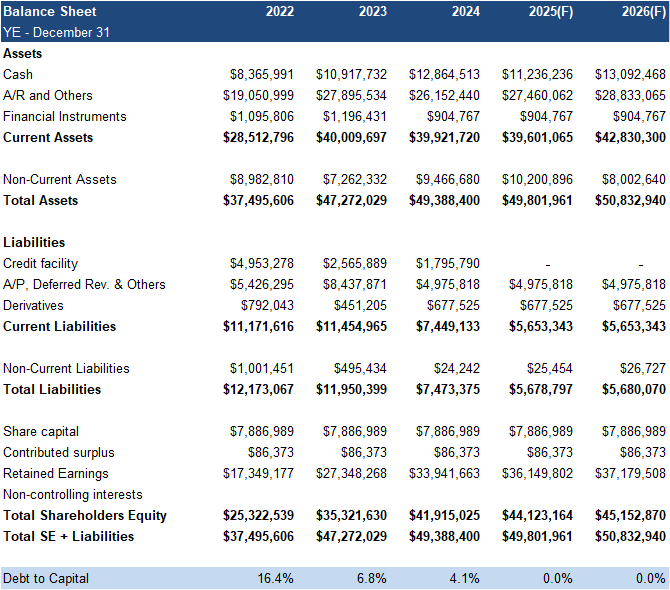The image size is (670, 590).
Task: Click the Balance Sheet title header
Action: click(x=50, y=11)
